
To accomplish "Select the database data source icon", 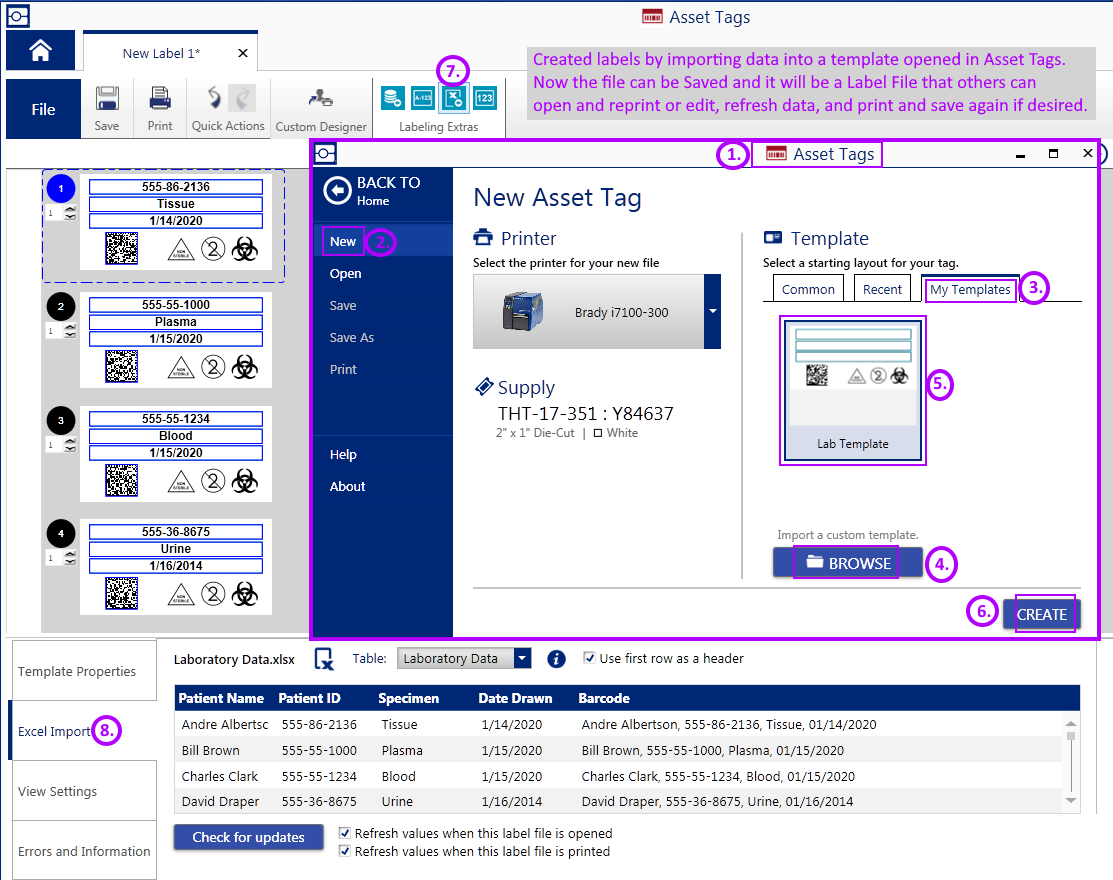I will coord(392,98).
